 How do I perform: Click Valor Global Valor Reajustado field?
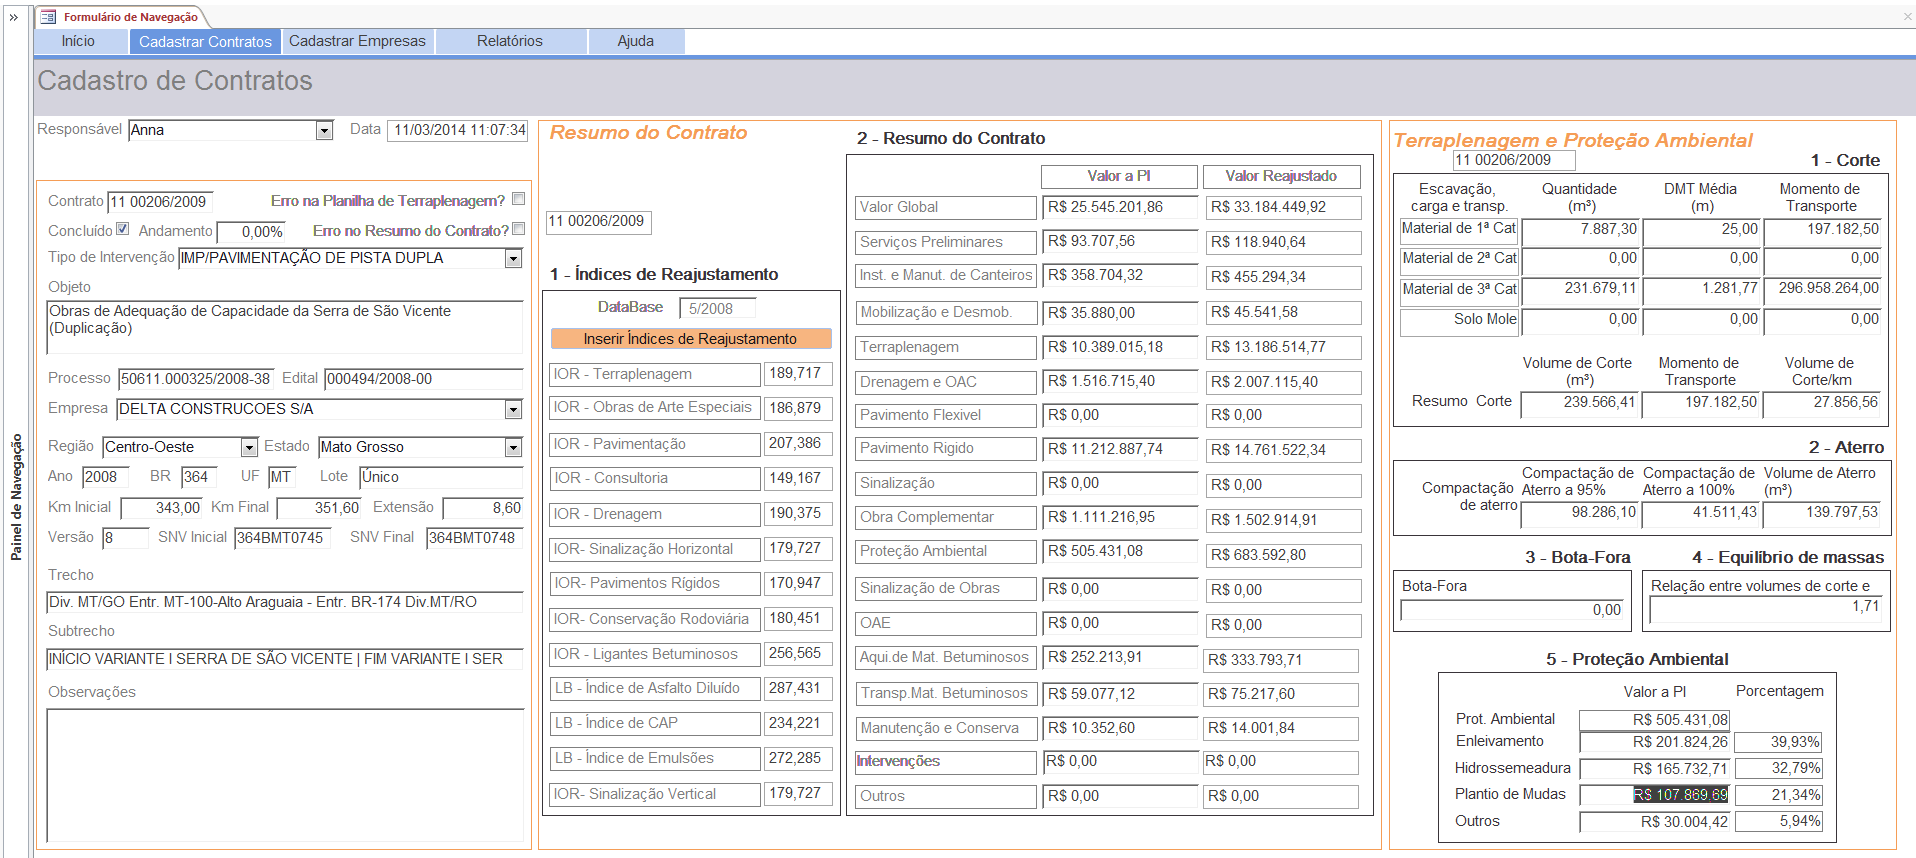pos(1282,208)
